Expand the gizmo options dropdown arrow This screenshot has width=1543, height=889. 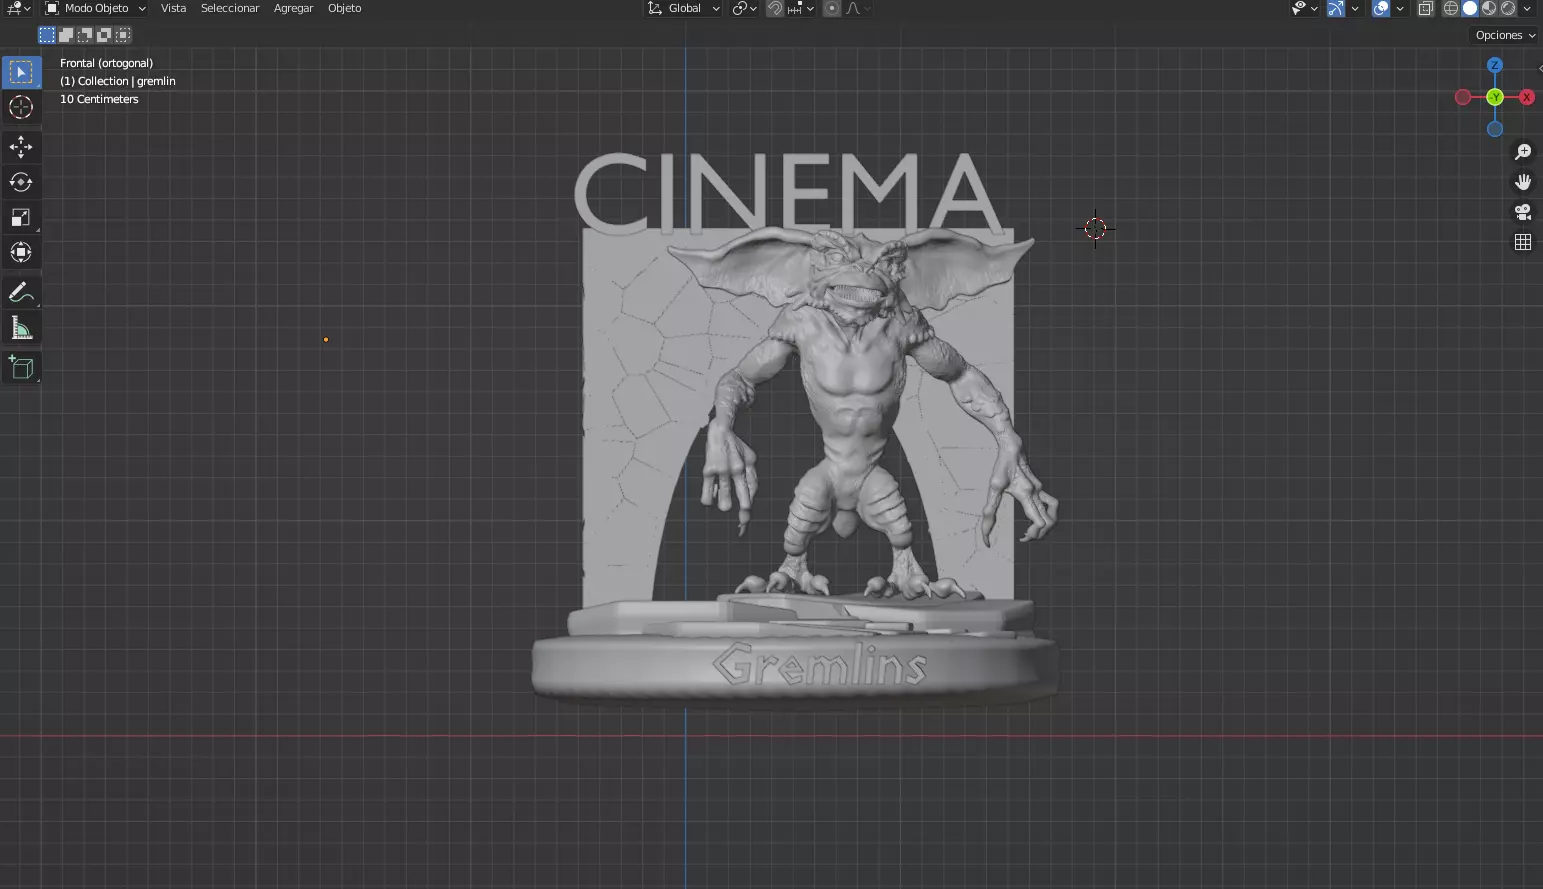coord(1355,8)
